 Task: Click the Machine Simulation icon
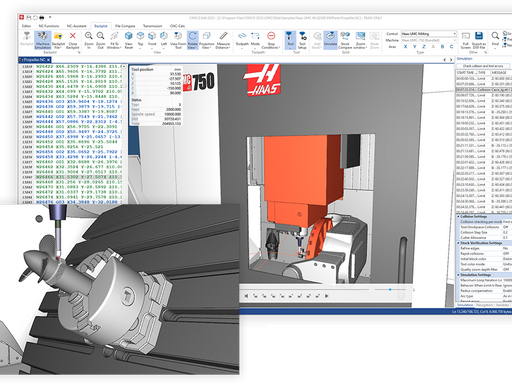(43, 40)
